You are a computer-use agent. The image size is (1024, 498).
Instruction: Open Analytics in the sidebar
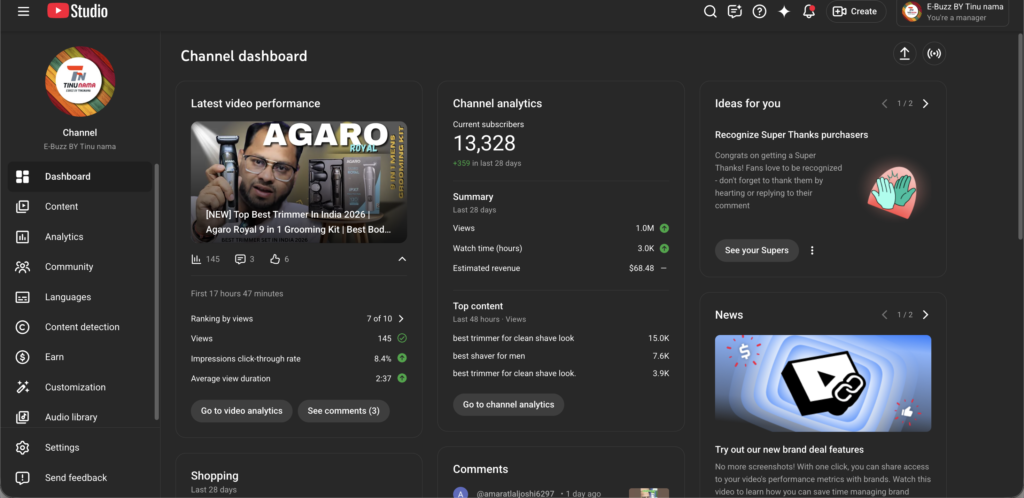coord(64,237)
